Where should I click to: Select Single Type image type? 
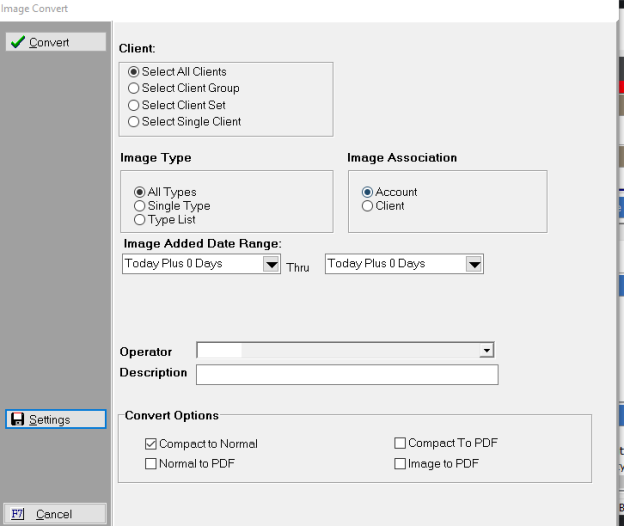139,206
